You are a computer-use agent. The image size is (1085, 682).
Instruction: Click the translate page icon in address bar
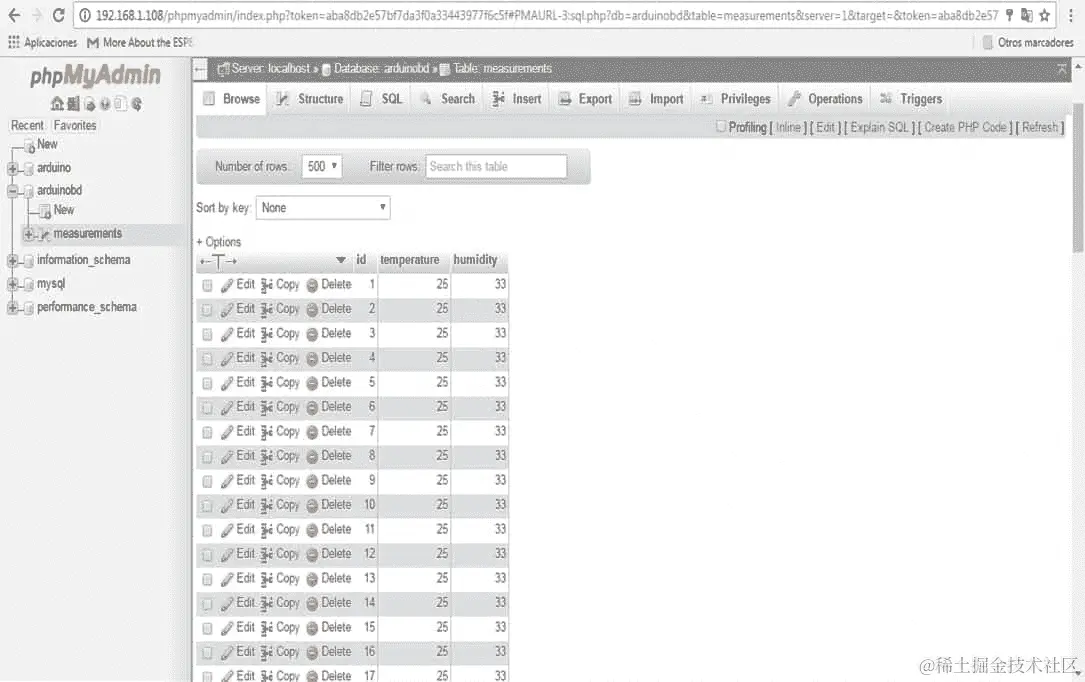coord(1027,15)
